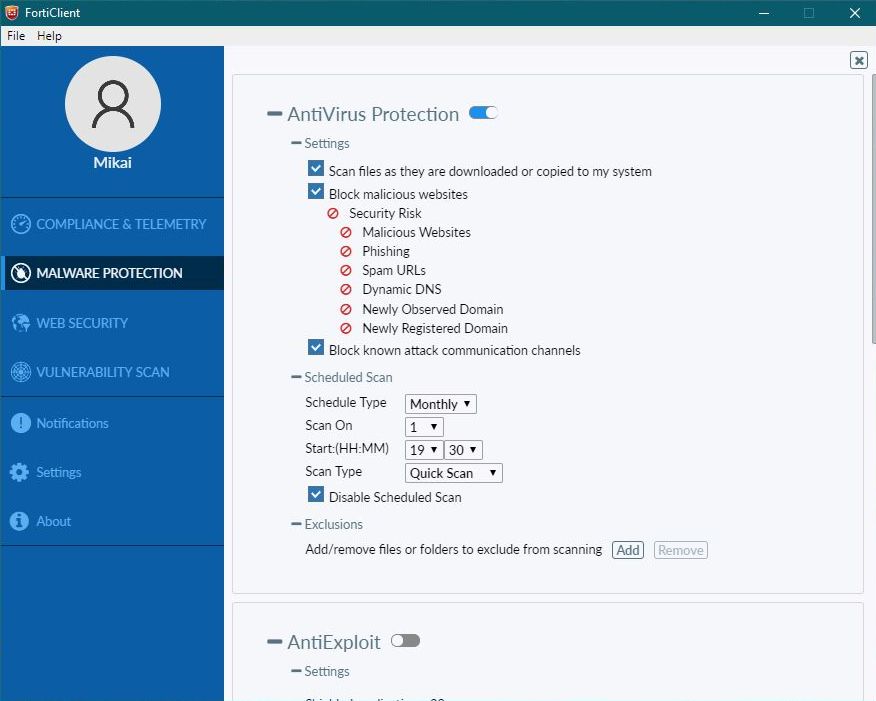Open the start minute dropdown showing 30
Viewport: 876px width, 701px height.
pyautogui.click(x=463, y=450)
